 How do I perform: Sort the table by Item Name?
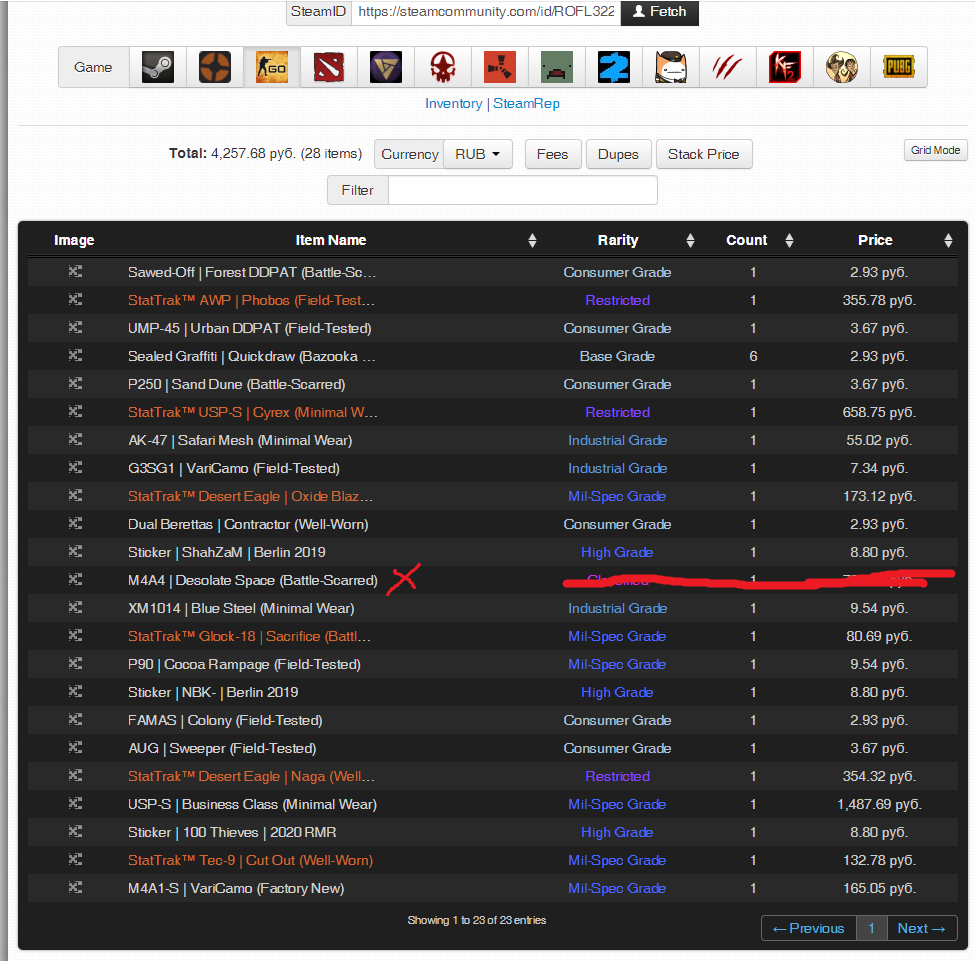click(331, 240)
